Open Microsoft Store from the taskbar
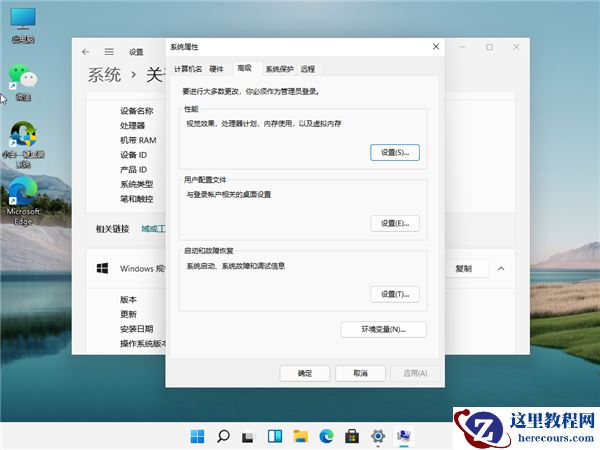 [x=352, y=436]
